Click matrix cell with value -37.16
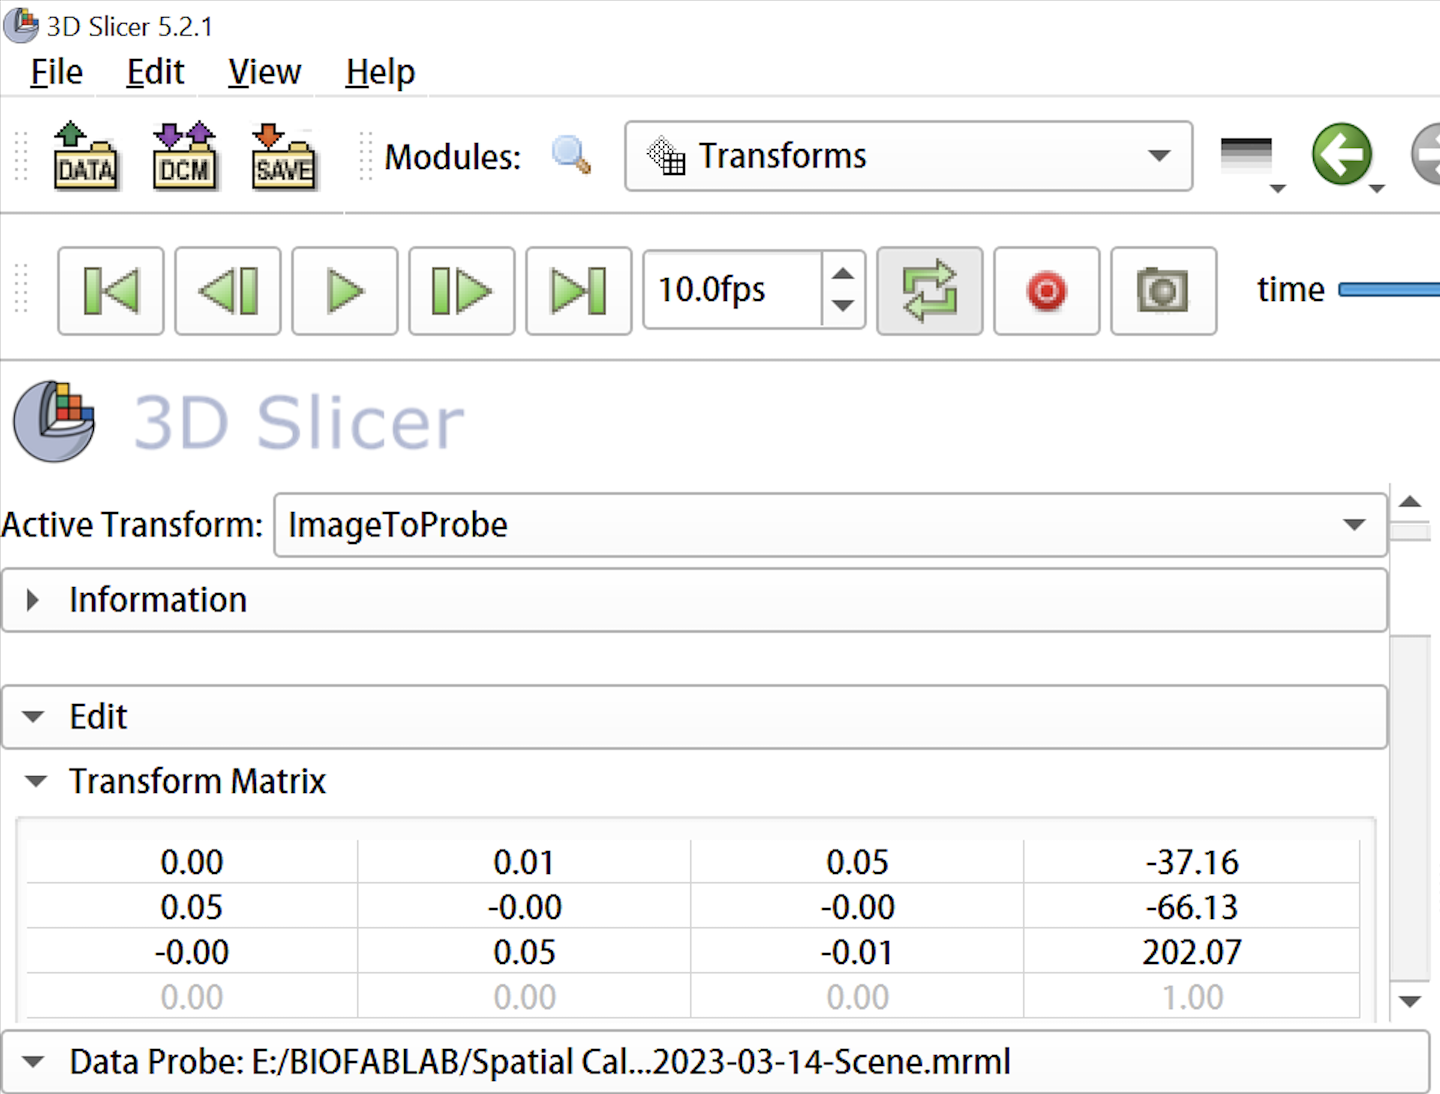Image resolution: width=1440 pixels, height=1094 pixels. coord(1192,862)
